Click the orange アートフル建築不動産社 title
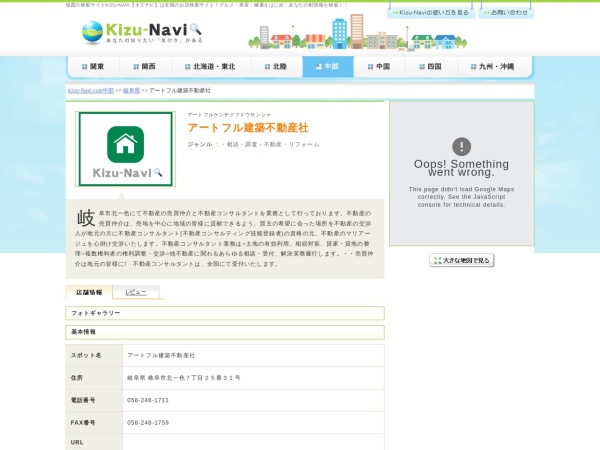The height and width of the screenshot is (450, 600). pyautogui.click(x=248, y=128)
